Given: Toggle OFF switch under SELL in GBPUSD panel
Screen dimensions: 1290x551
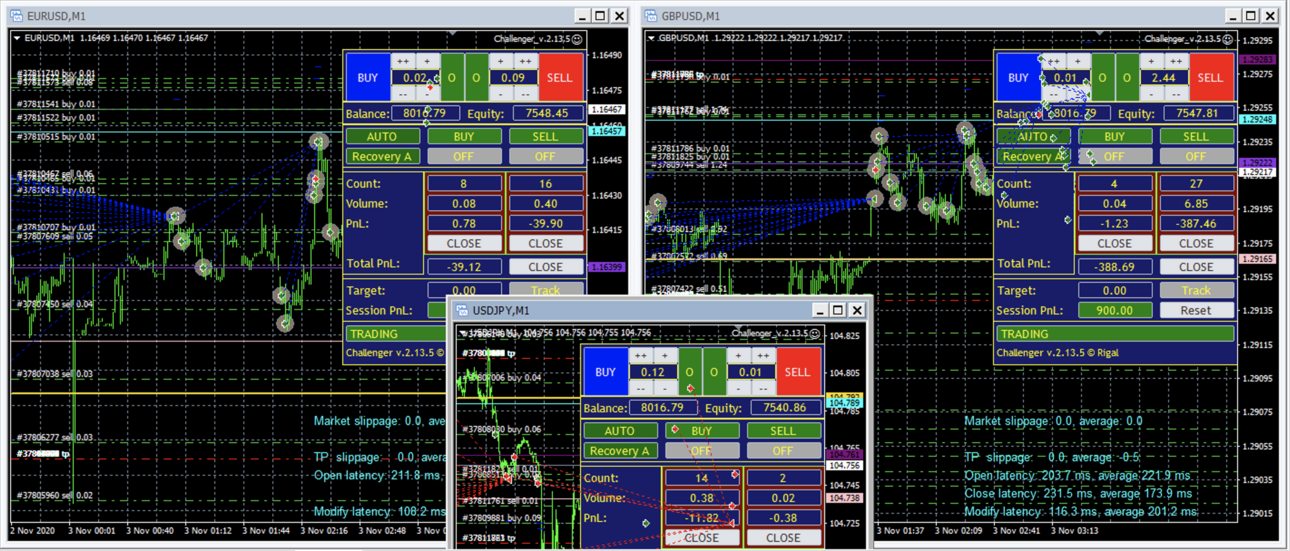Looking at the screenshot, I should point(1195,156).
